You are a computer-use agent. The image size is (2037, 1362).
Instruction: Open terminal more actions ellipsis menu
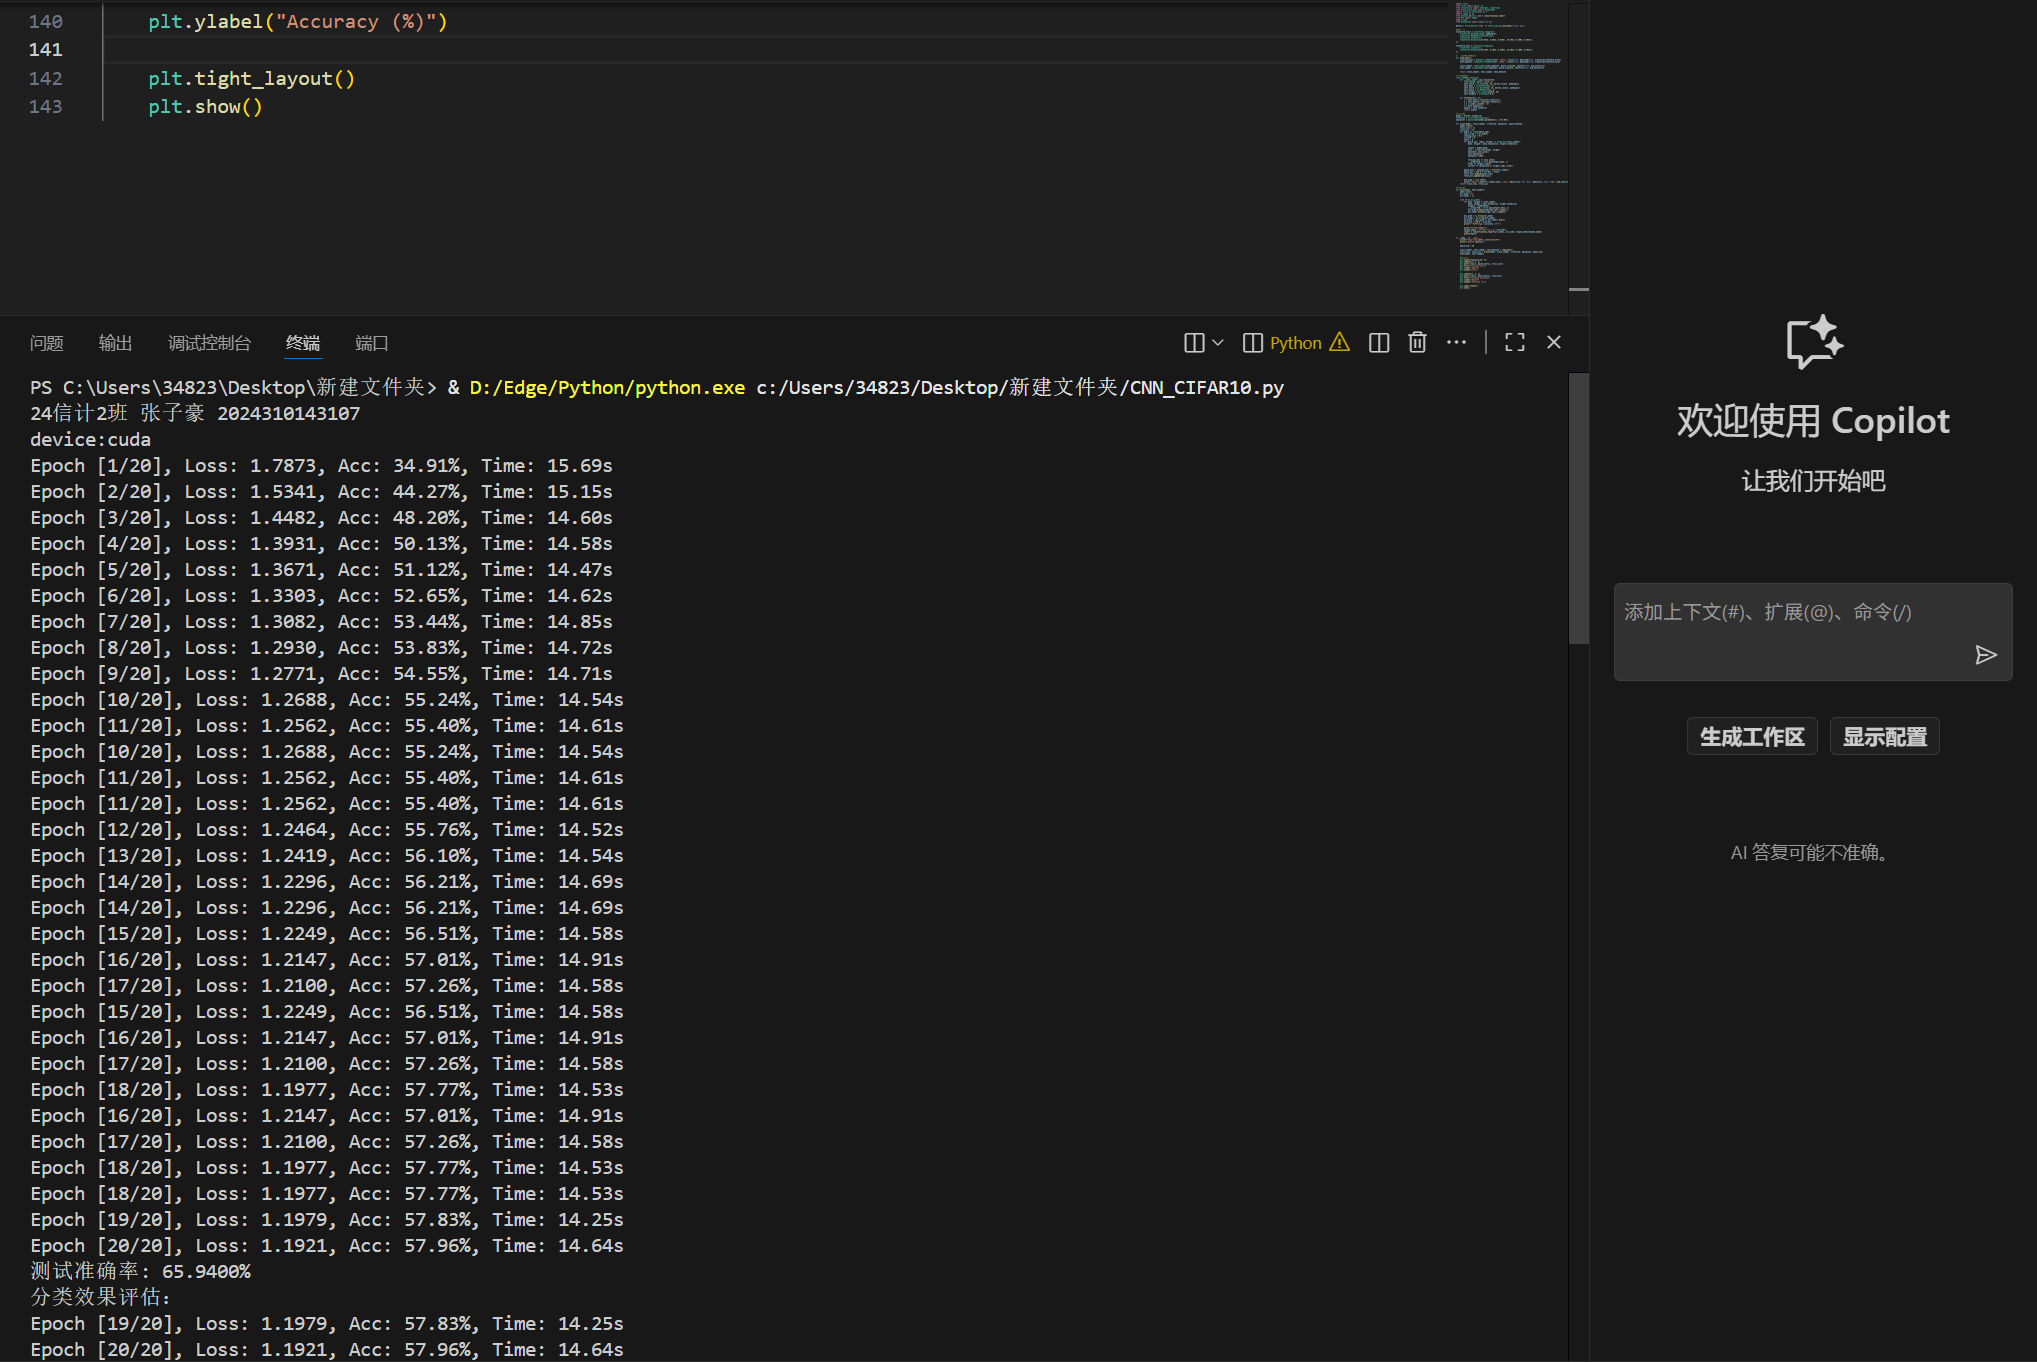click(x=1456, y=343)
